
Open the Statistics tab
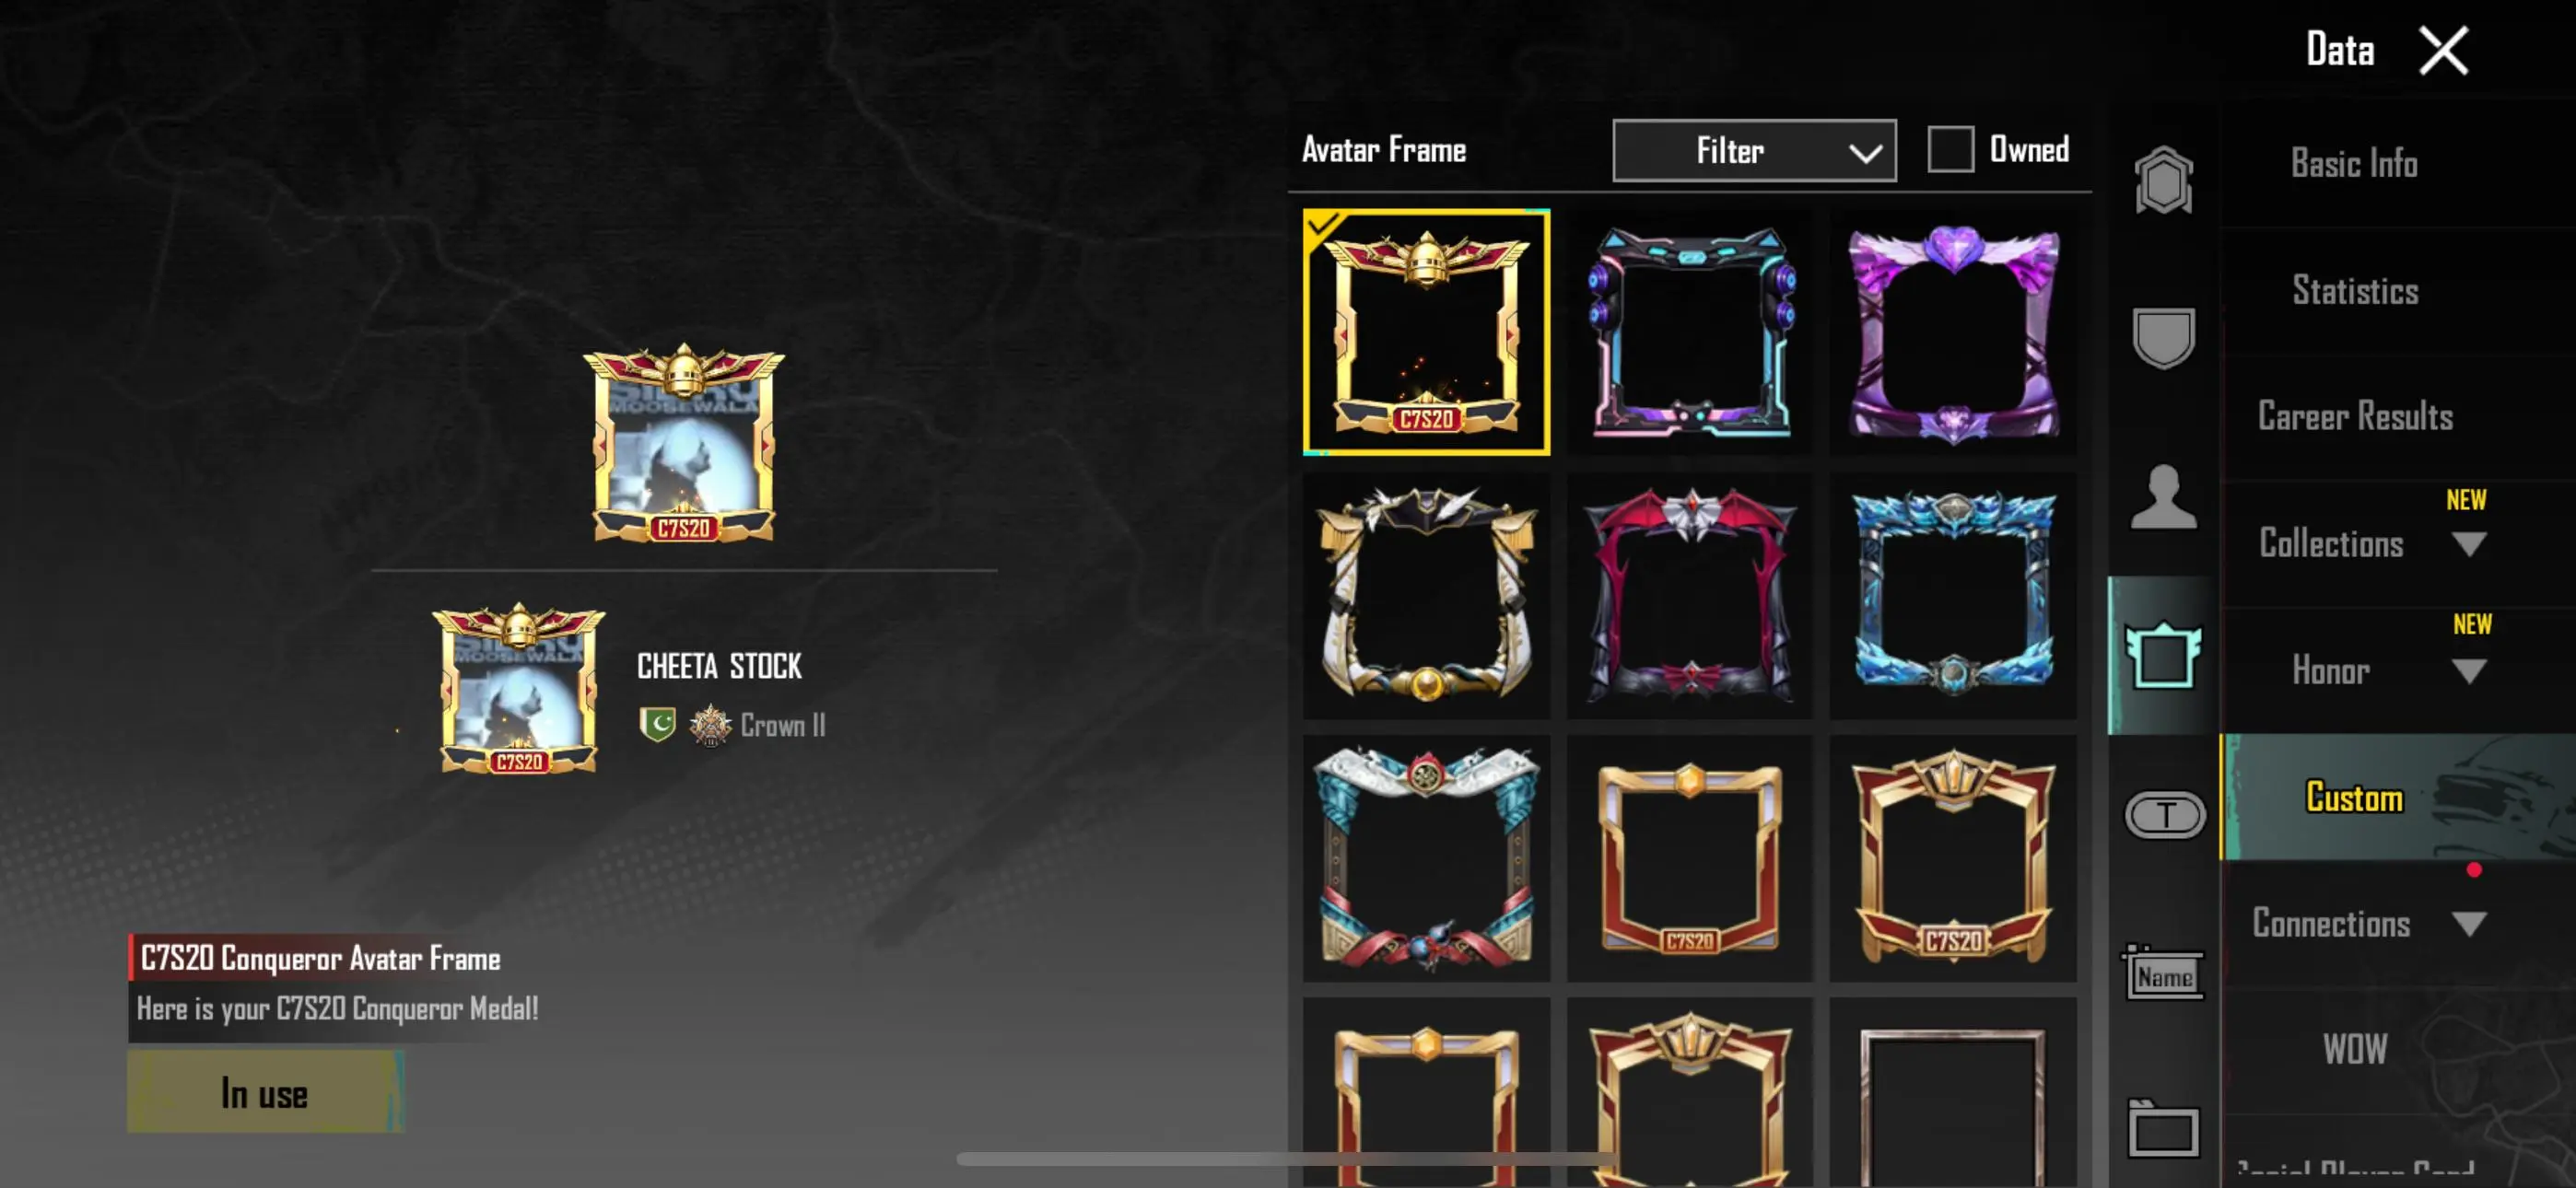tap(2355, 290)
